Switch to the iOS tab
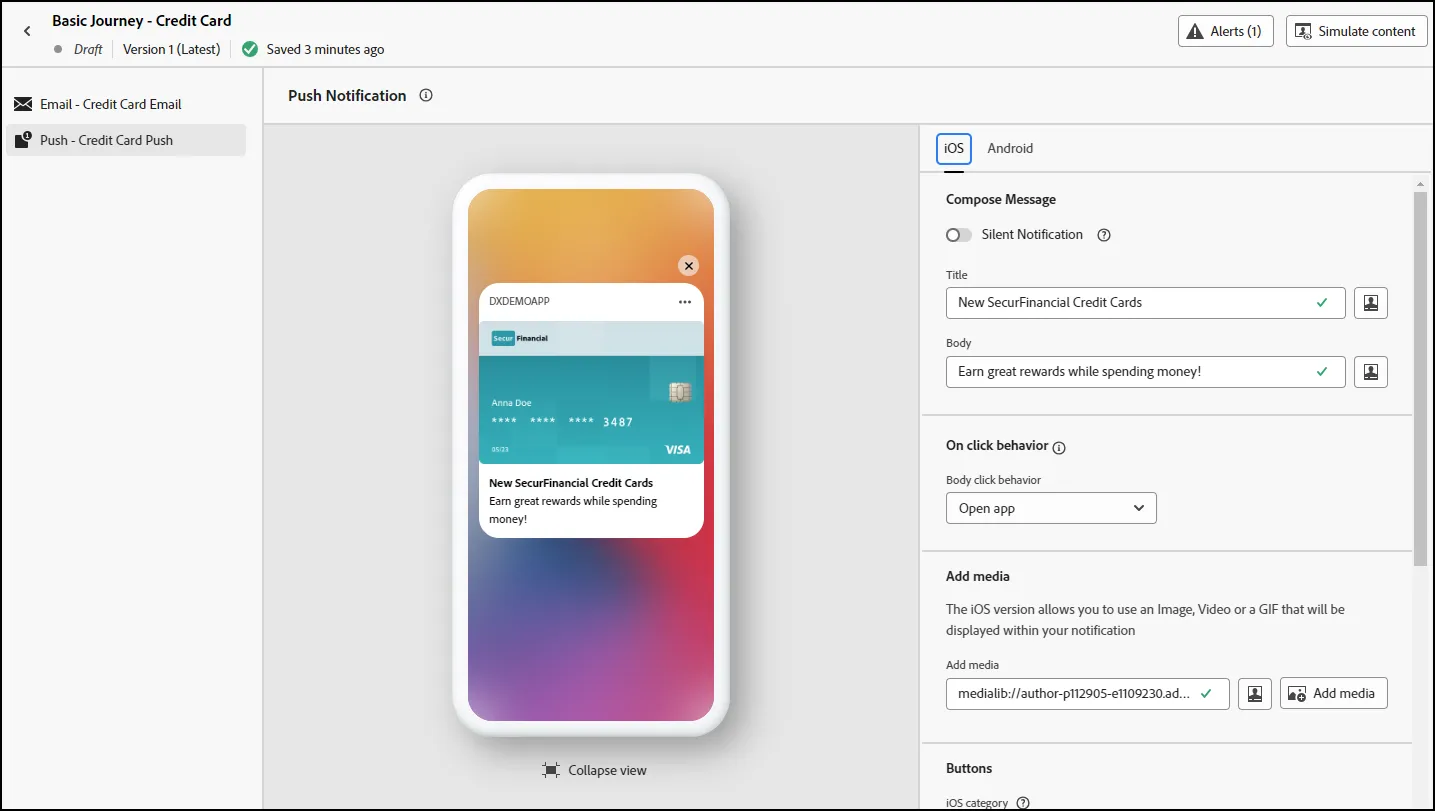Viewport: 1435px width, 811px height. tap(954, 149)
